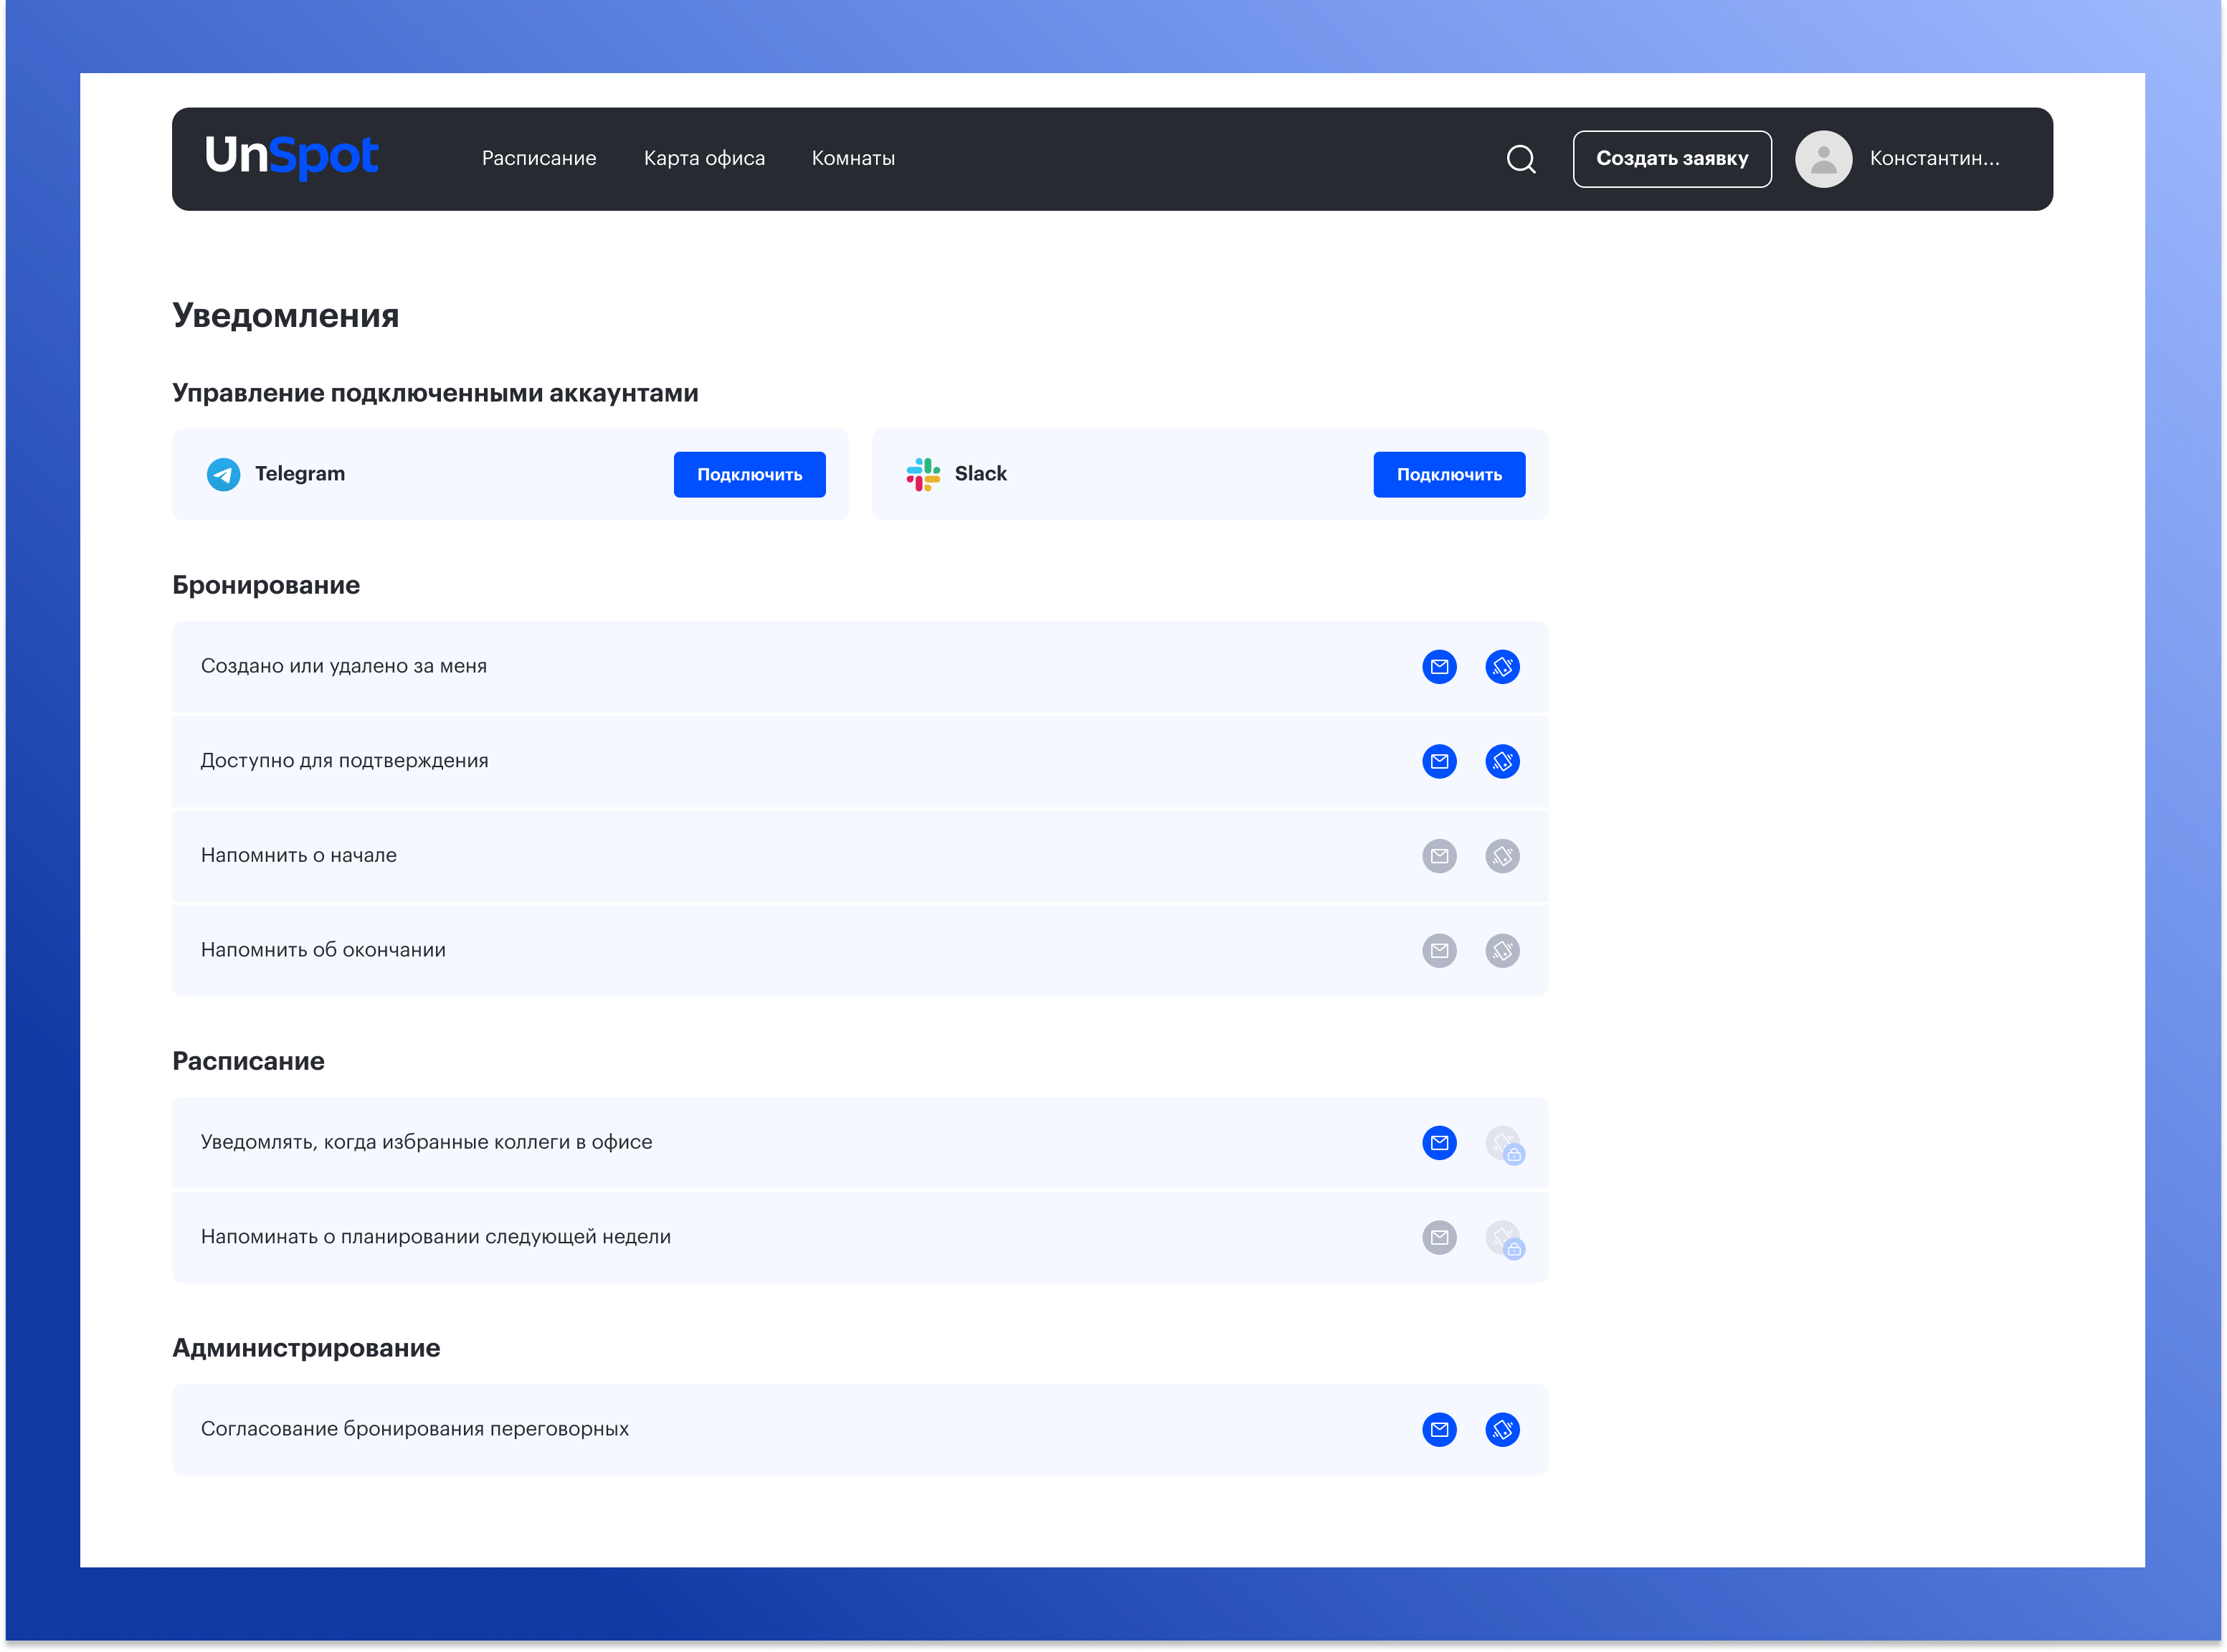The height and width of the screenshot is (1652, 2227).
Task: Toggle email for "Доступно для подтверждения"
Action: (1439, 762)
